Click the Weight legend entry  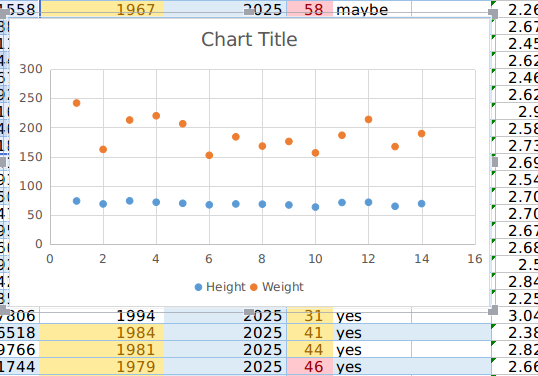pos(277,287)
